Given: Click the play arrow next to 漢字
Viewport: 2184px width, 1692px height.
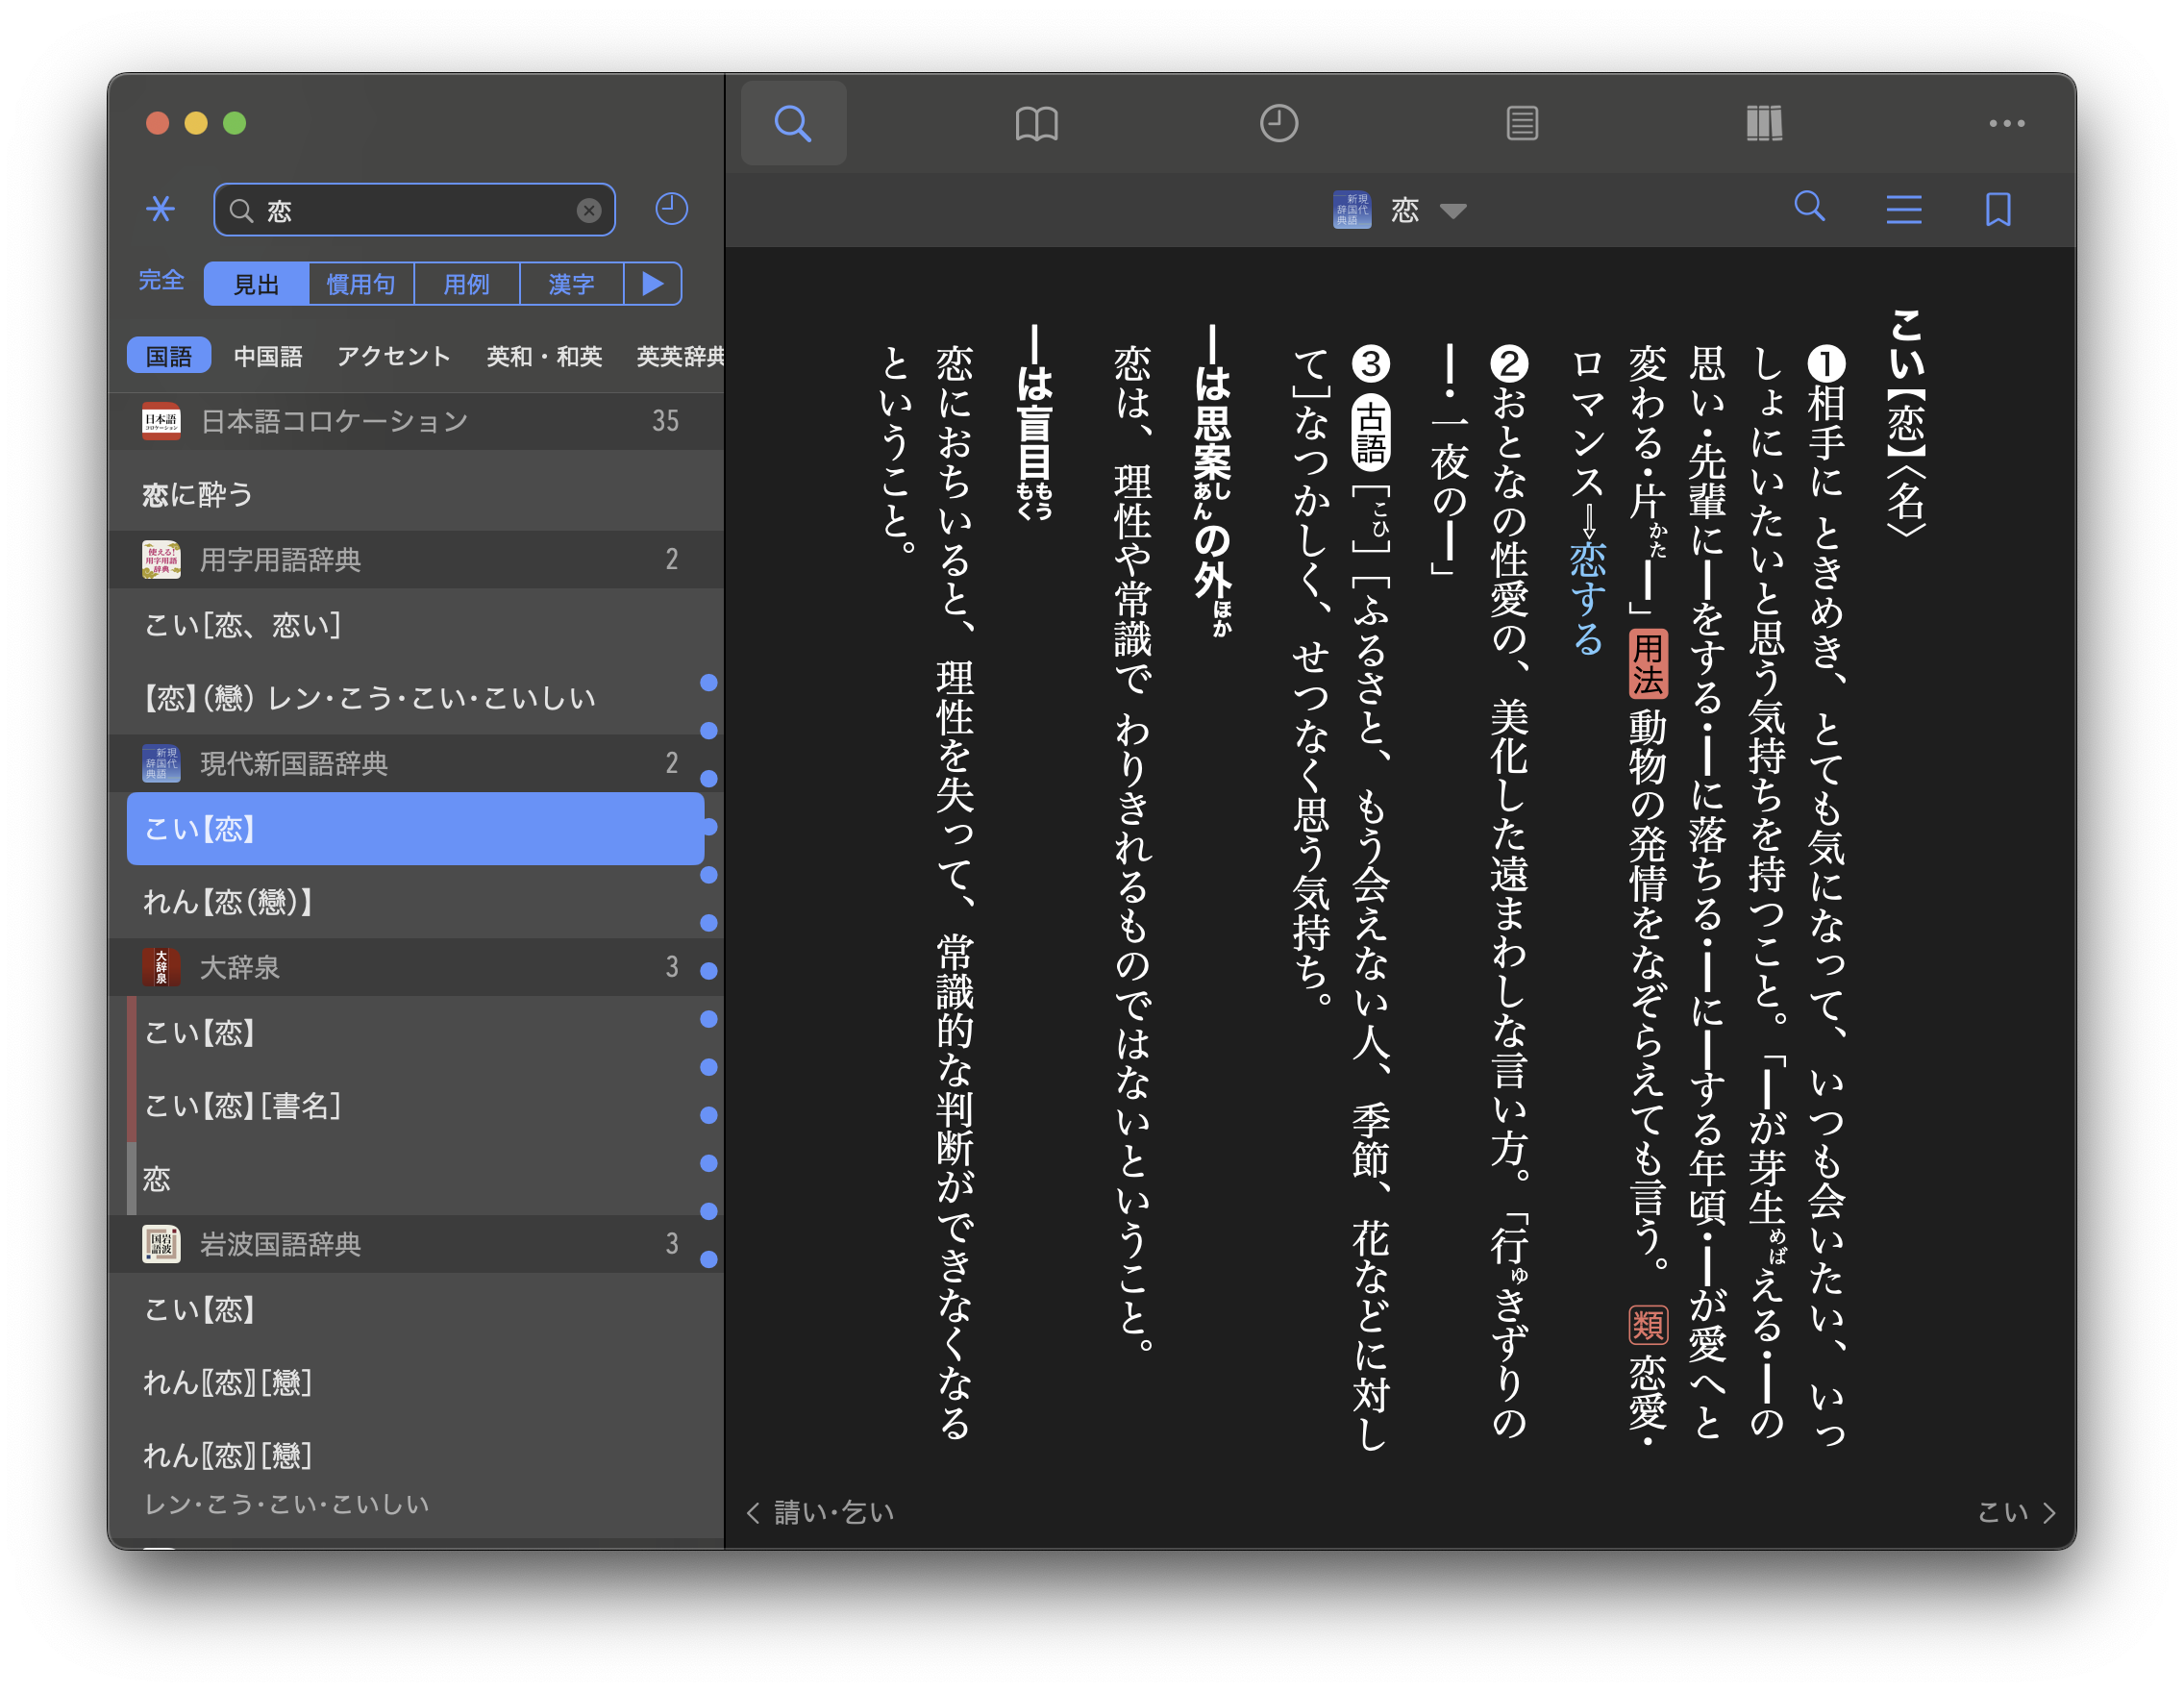Looking at the screenshot, I should 652,284.
